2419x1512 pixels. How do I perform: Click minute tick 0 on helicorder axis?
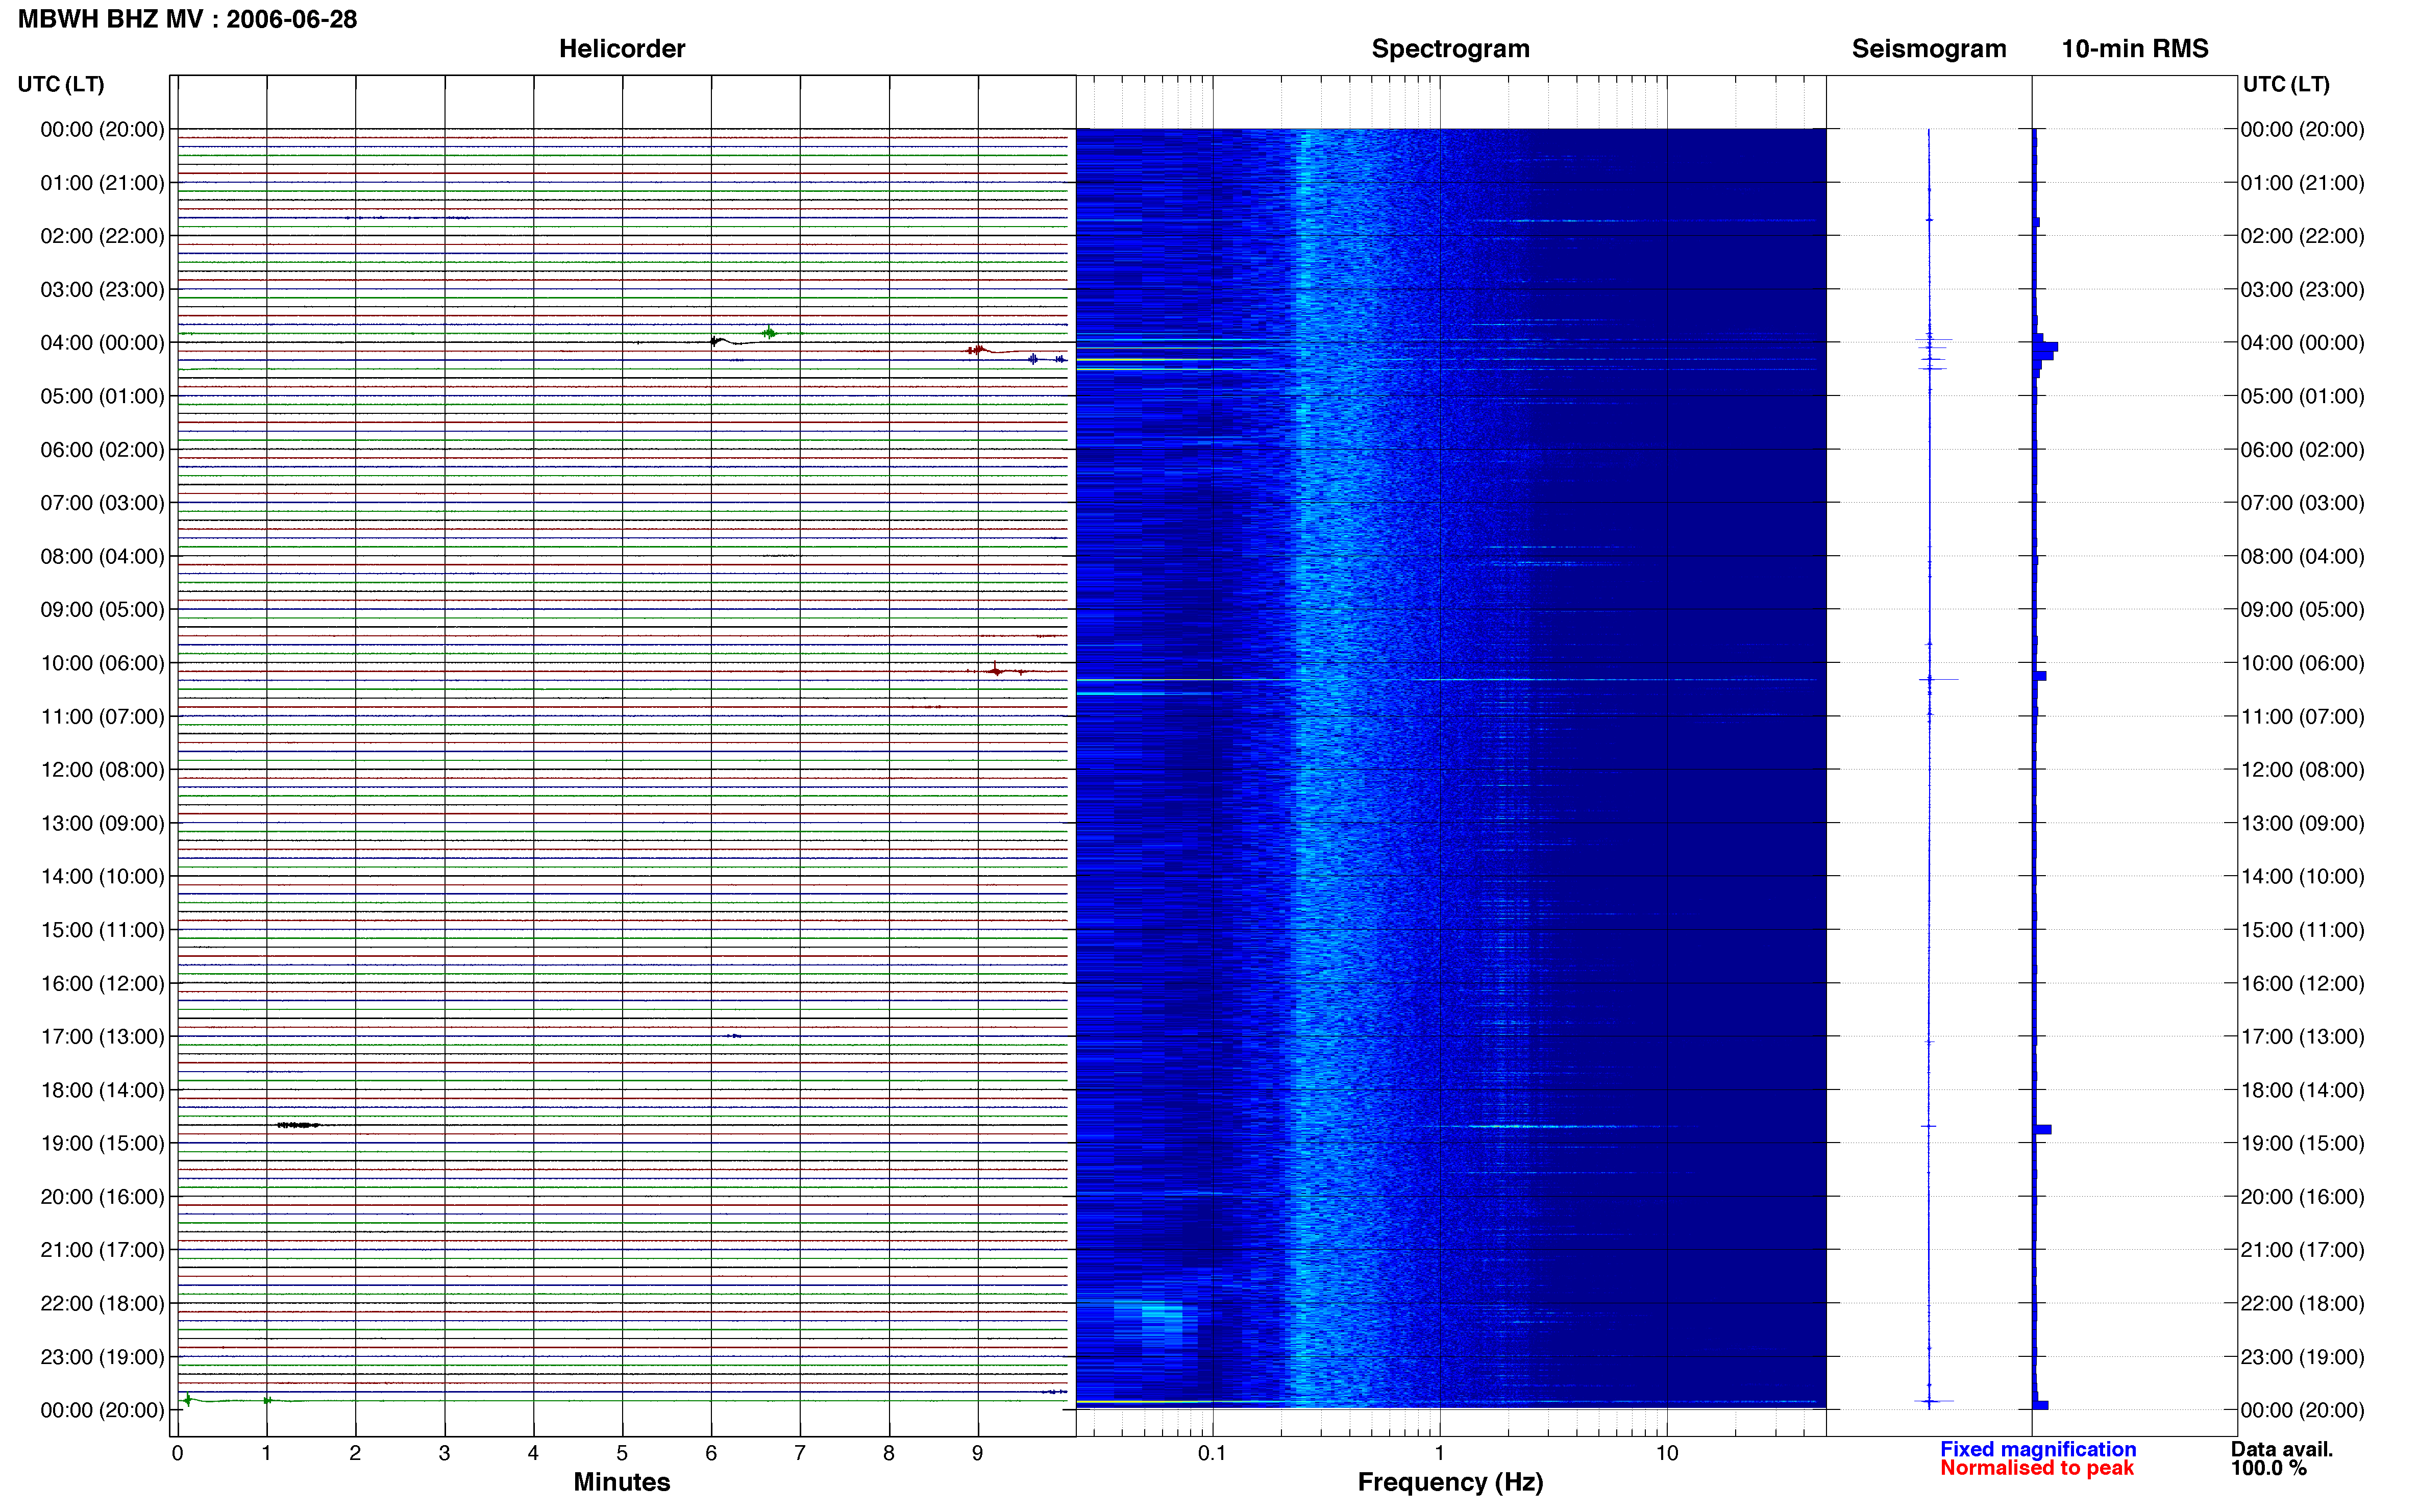click(x=177, y=1453)
